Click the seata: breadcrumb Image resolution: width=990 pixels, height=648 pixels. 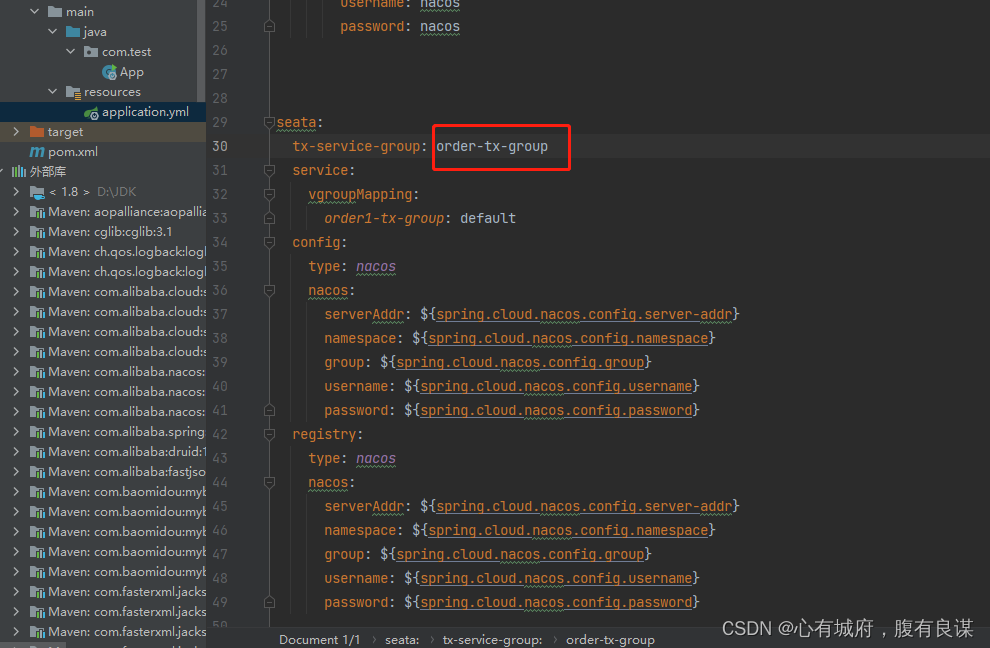point(402,640)
